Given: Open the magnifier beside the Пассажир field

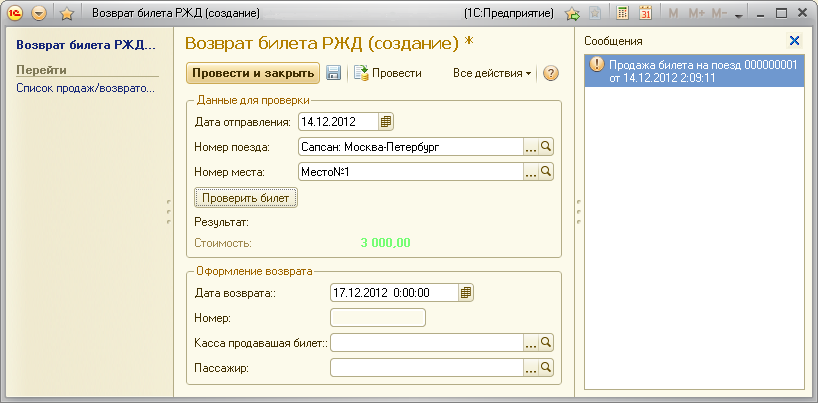Looking at the screenshot, I should 546,369.
